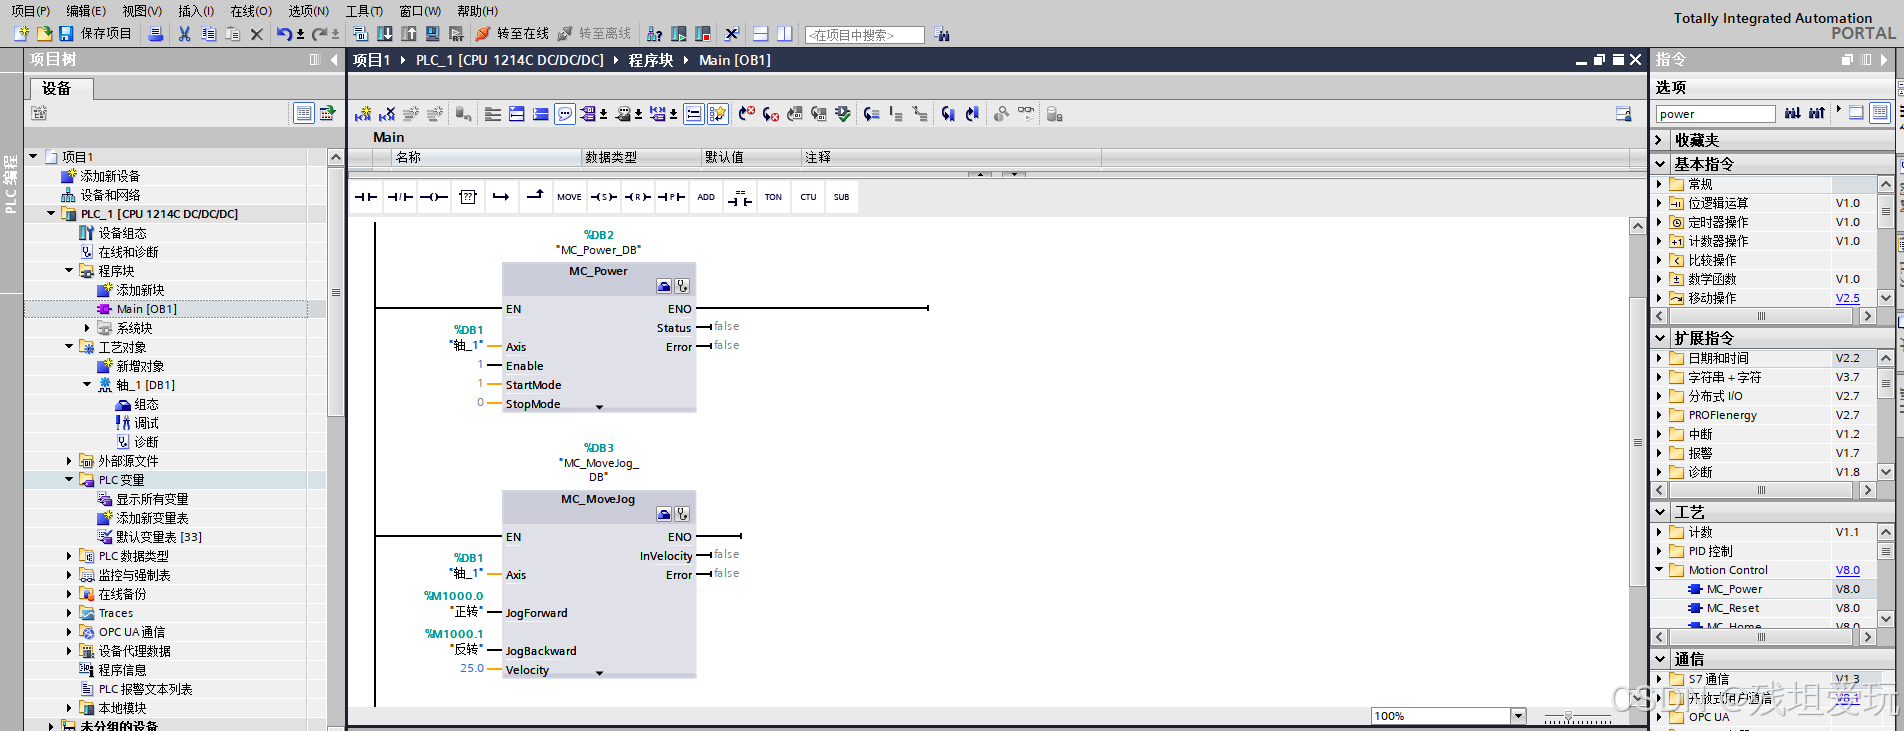Split editor space vertically
Screen dimensions: 1904x731
785,34
